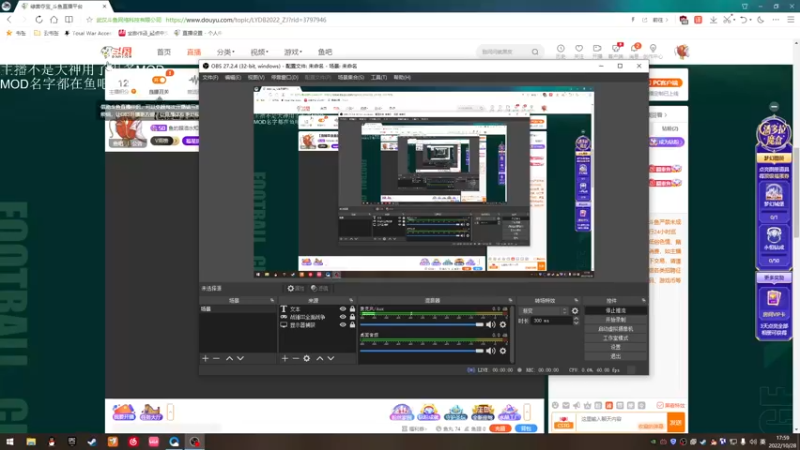This screenshot has height=450, width=800.
Task: Click Properties gear button above Scenes panel
Action: (295, 288)
